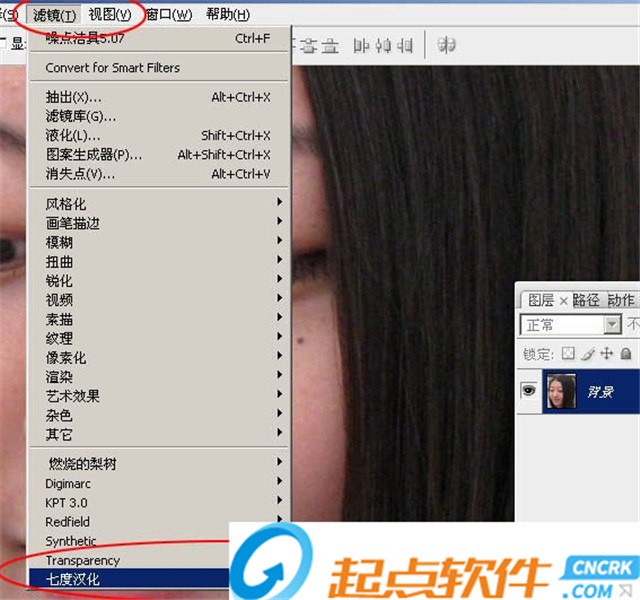Open 滤镜库(G)... filter gallery
The image size is (640, 600).
click(159, 116)
